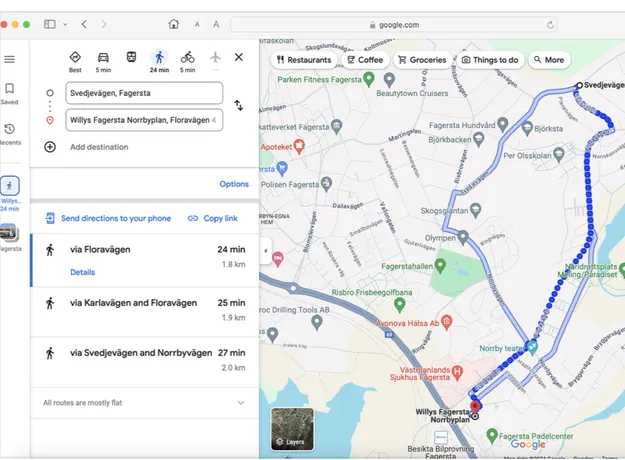
Task: Filter map by Coffee
Action: 365,60
